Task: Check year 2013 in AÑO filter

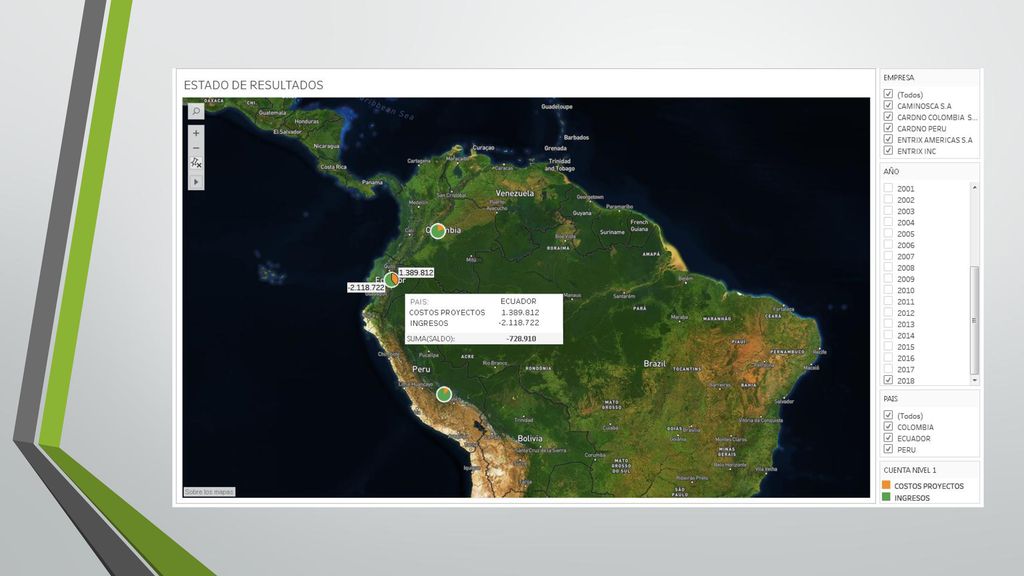Action: coord(888,324)
